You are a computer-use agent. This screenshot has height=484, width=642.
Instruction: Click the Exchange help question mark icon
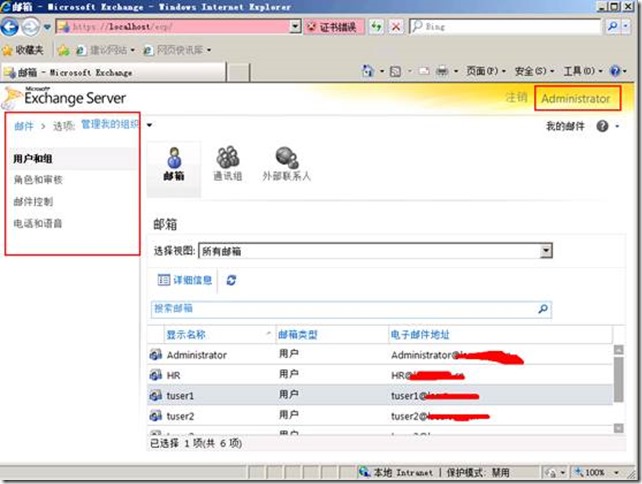click(x=602, y=126)
